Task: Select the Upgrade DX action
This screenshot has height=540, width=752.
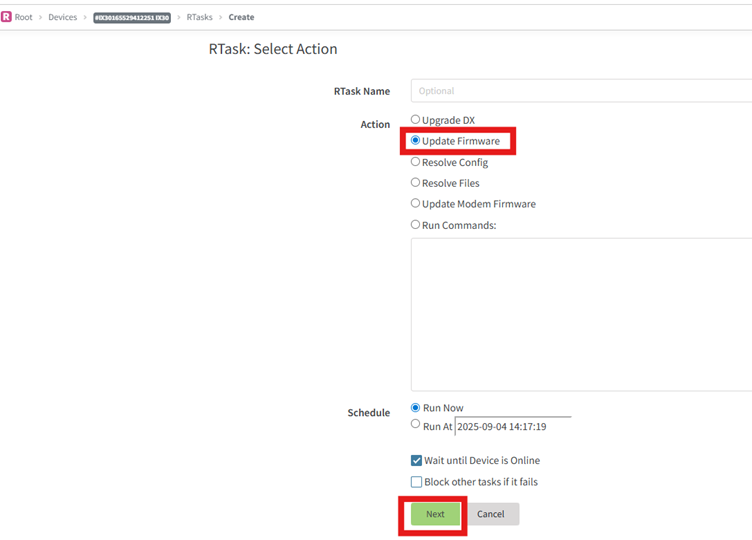Action: 416,120
